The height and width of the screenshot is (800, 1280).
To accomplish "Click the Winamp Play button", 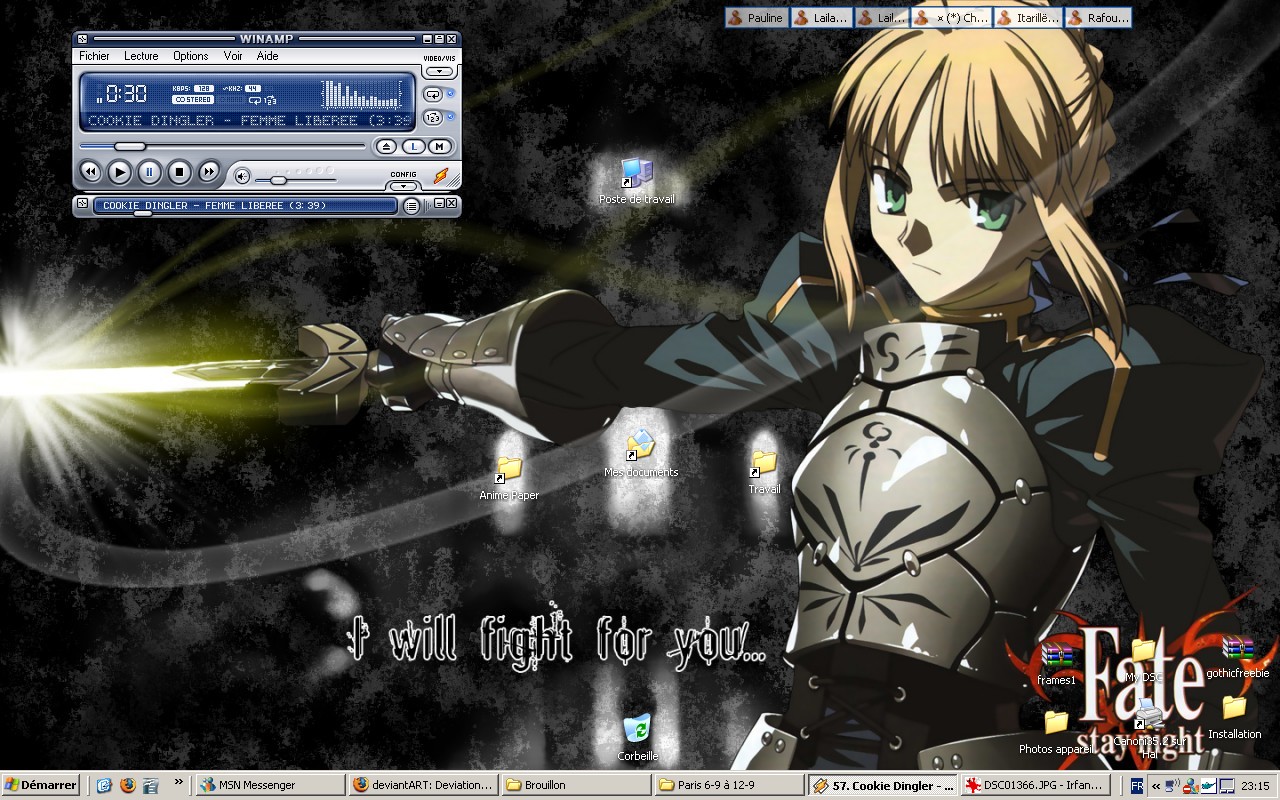I will (119, 172).
